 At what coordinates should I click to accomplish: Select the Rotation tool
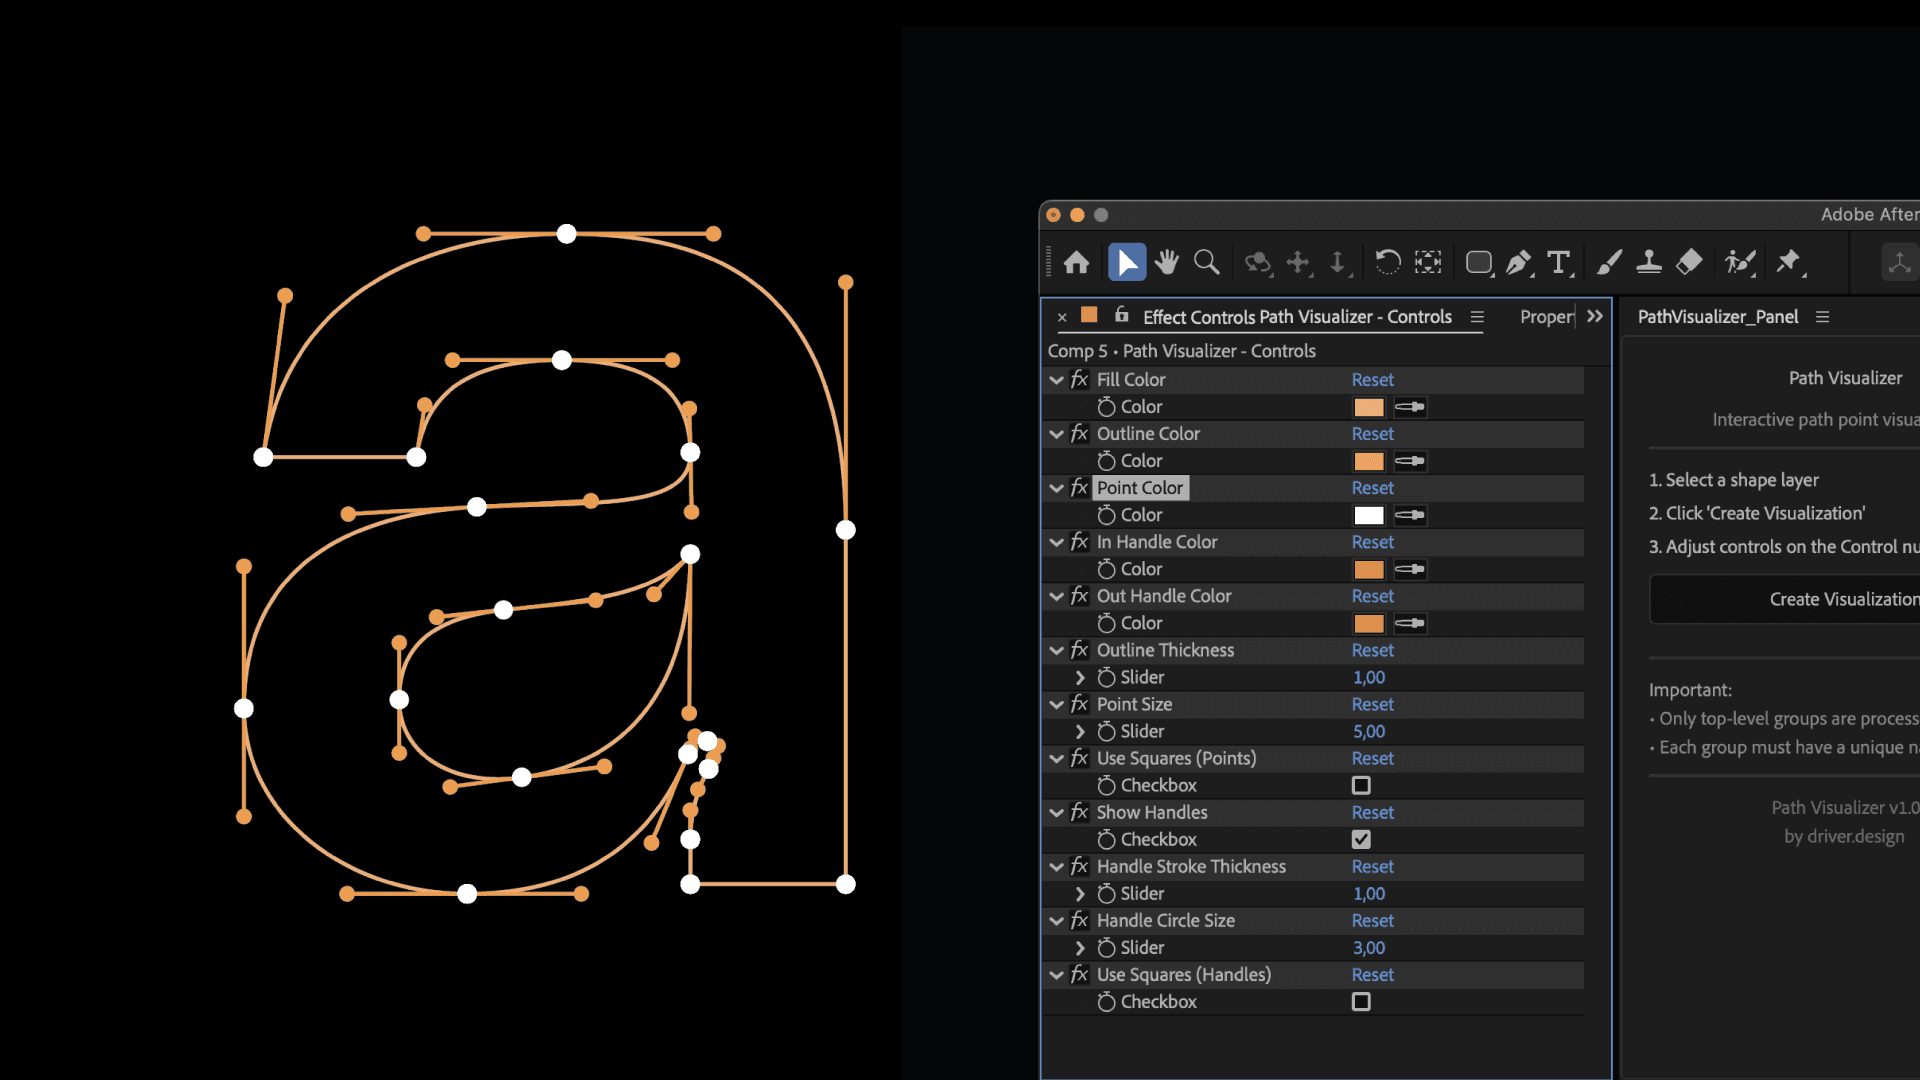(1387, 263)
